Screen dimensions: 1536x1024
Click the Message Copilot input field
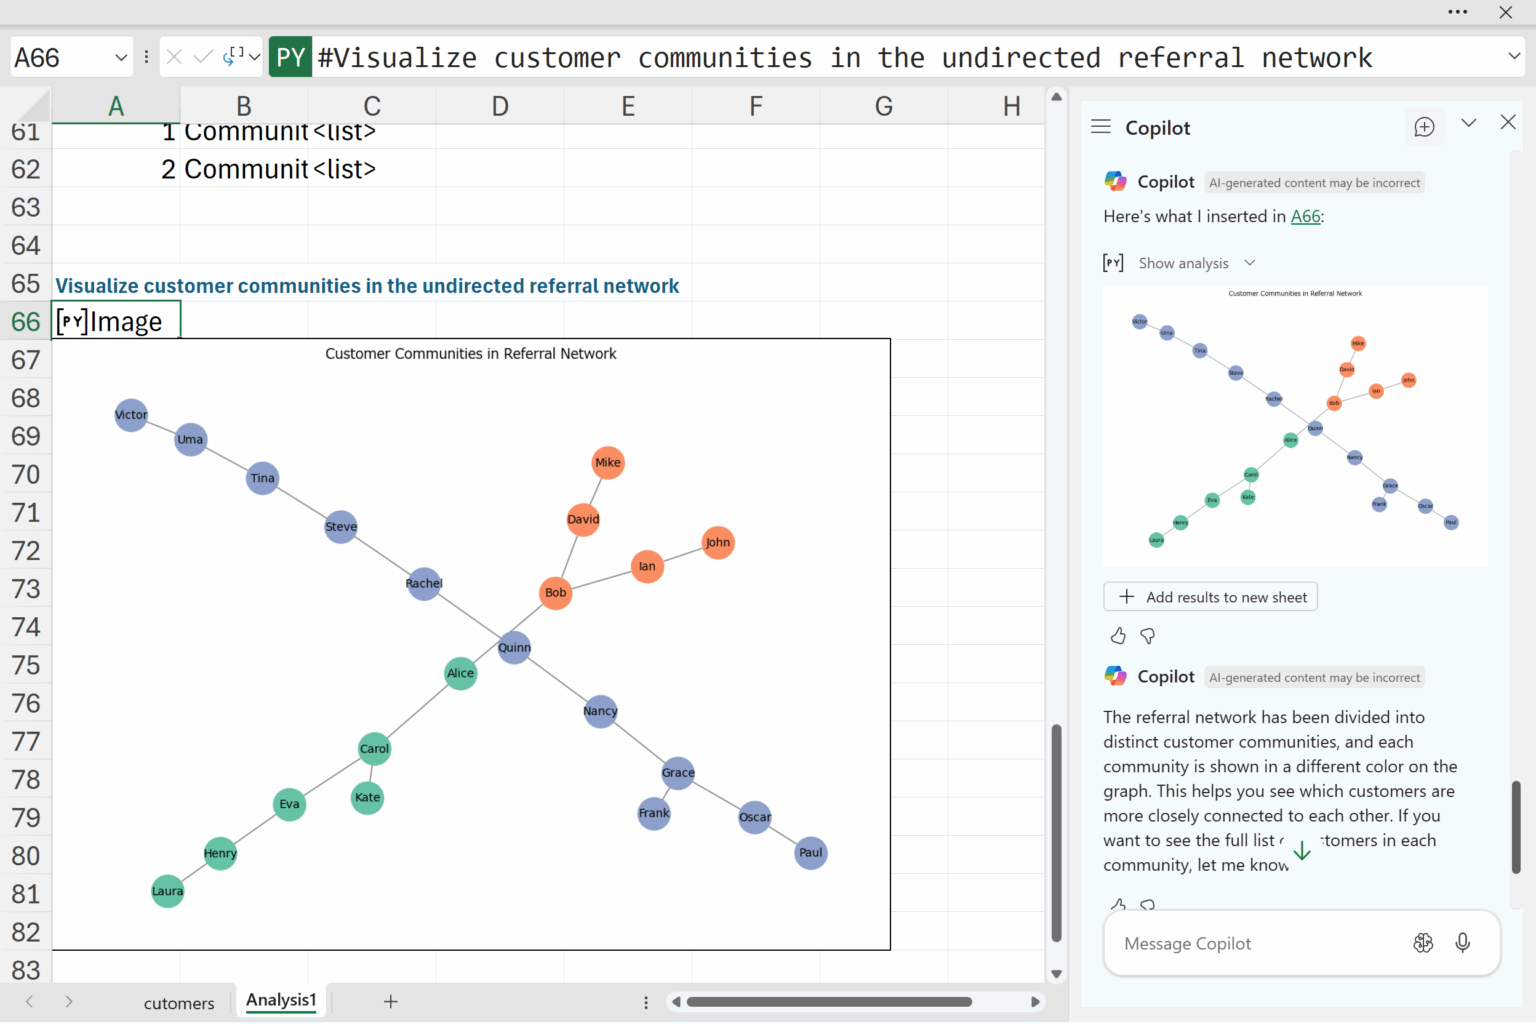click(x=1250, y=943)
